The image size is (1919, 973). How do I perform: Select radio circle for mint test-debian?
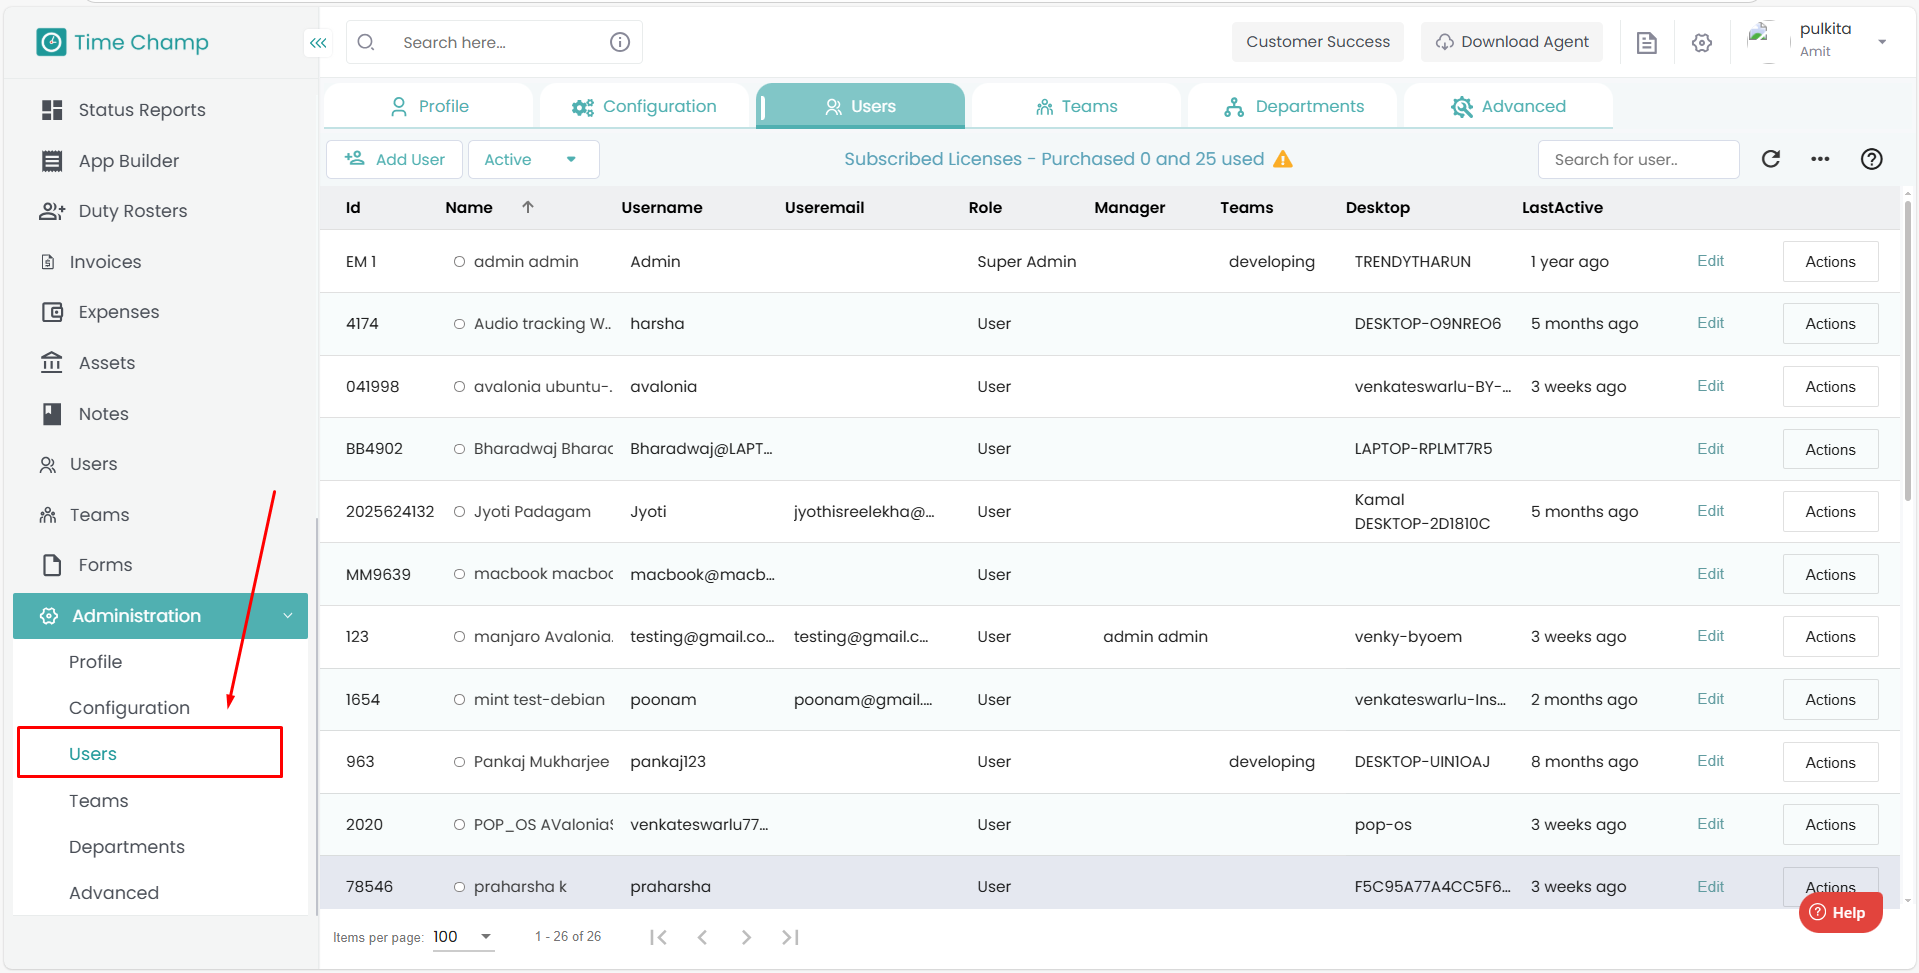click(x=459, y=700)
